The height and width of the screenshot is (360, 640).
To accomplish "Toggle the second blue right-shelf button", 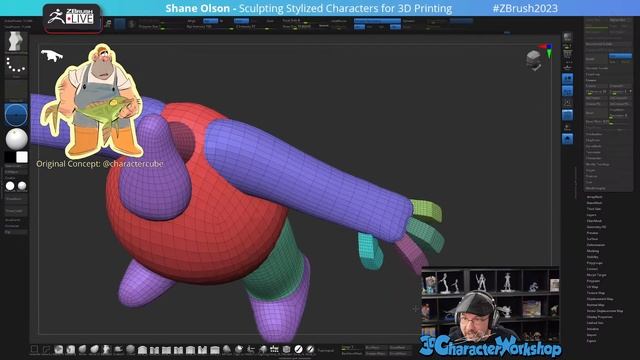I will (x=567, y=91).
